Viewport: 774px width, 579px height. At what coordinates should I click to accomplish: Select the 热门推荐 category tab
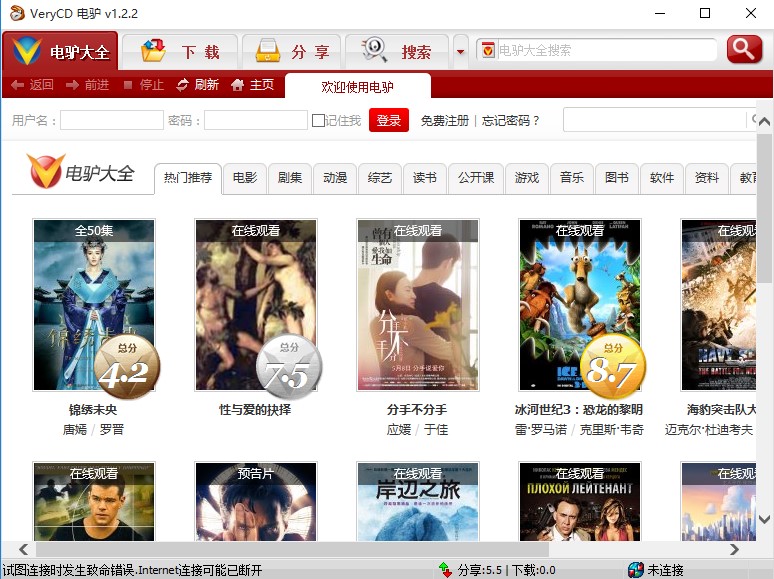[188, 178]
